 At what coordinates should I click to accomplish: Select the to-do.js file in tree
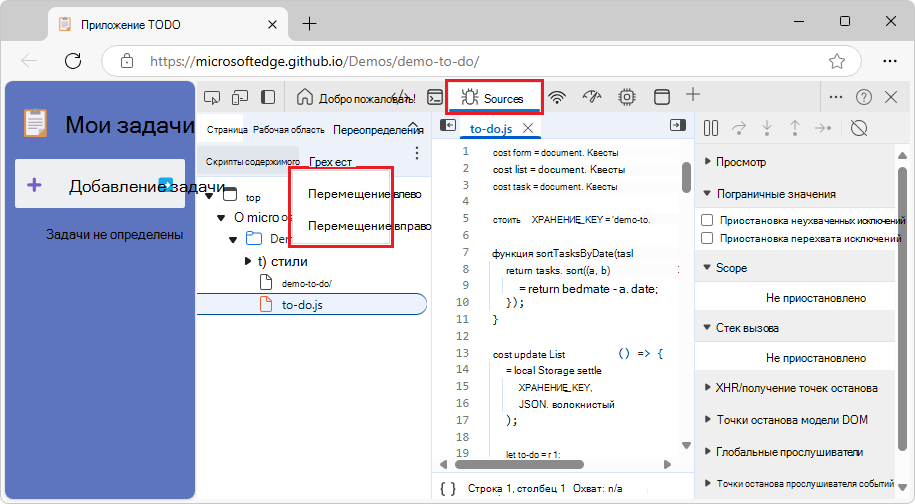coord(311,304)
